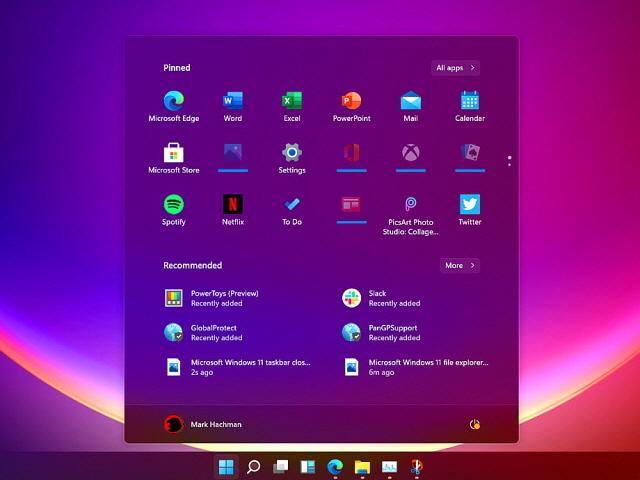
Task: Open the pinned PowerPoint app
Action: click(351, 107)
